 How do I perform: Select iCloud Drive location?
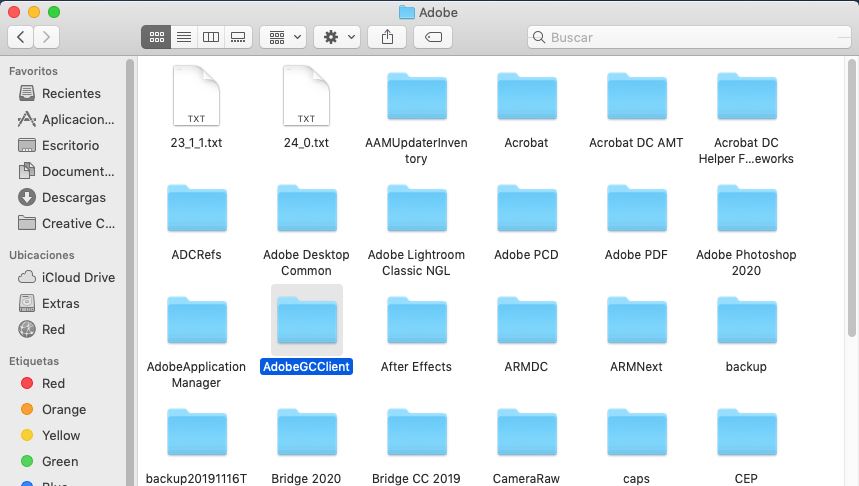pos(77,277)
